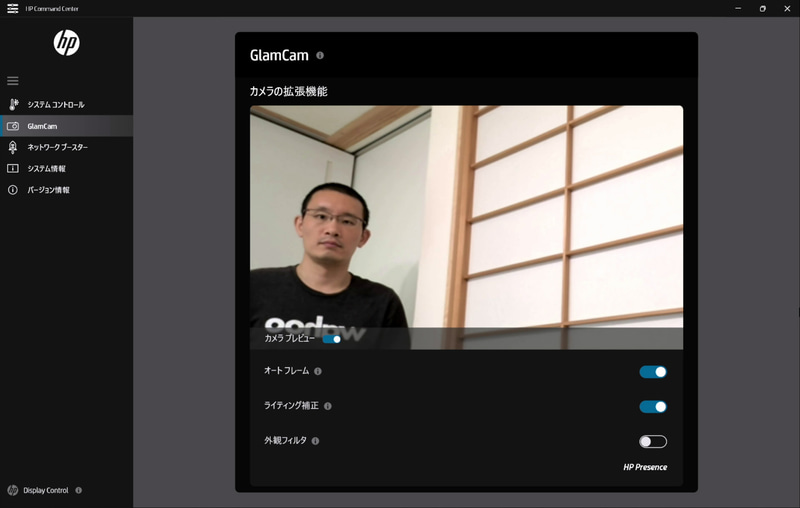The height and width of the screenshot is (508, 800).
Task: Open バージョン情報 page
Action: tap(66, 190)
